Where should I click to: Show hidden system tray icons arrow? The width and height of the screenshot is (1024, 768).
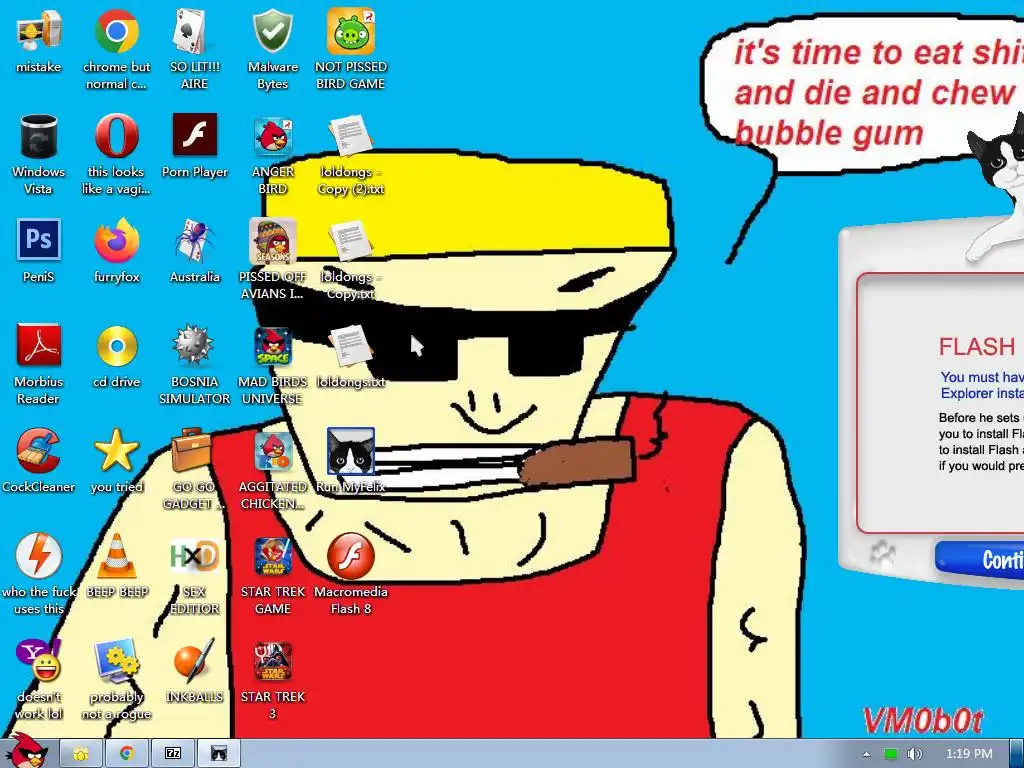866,754
